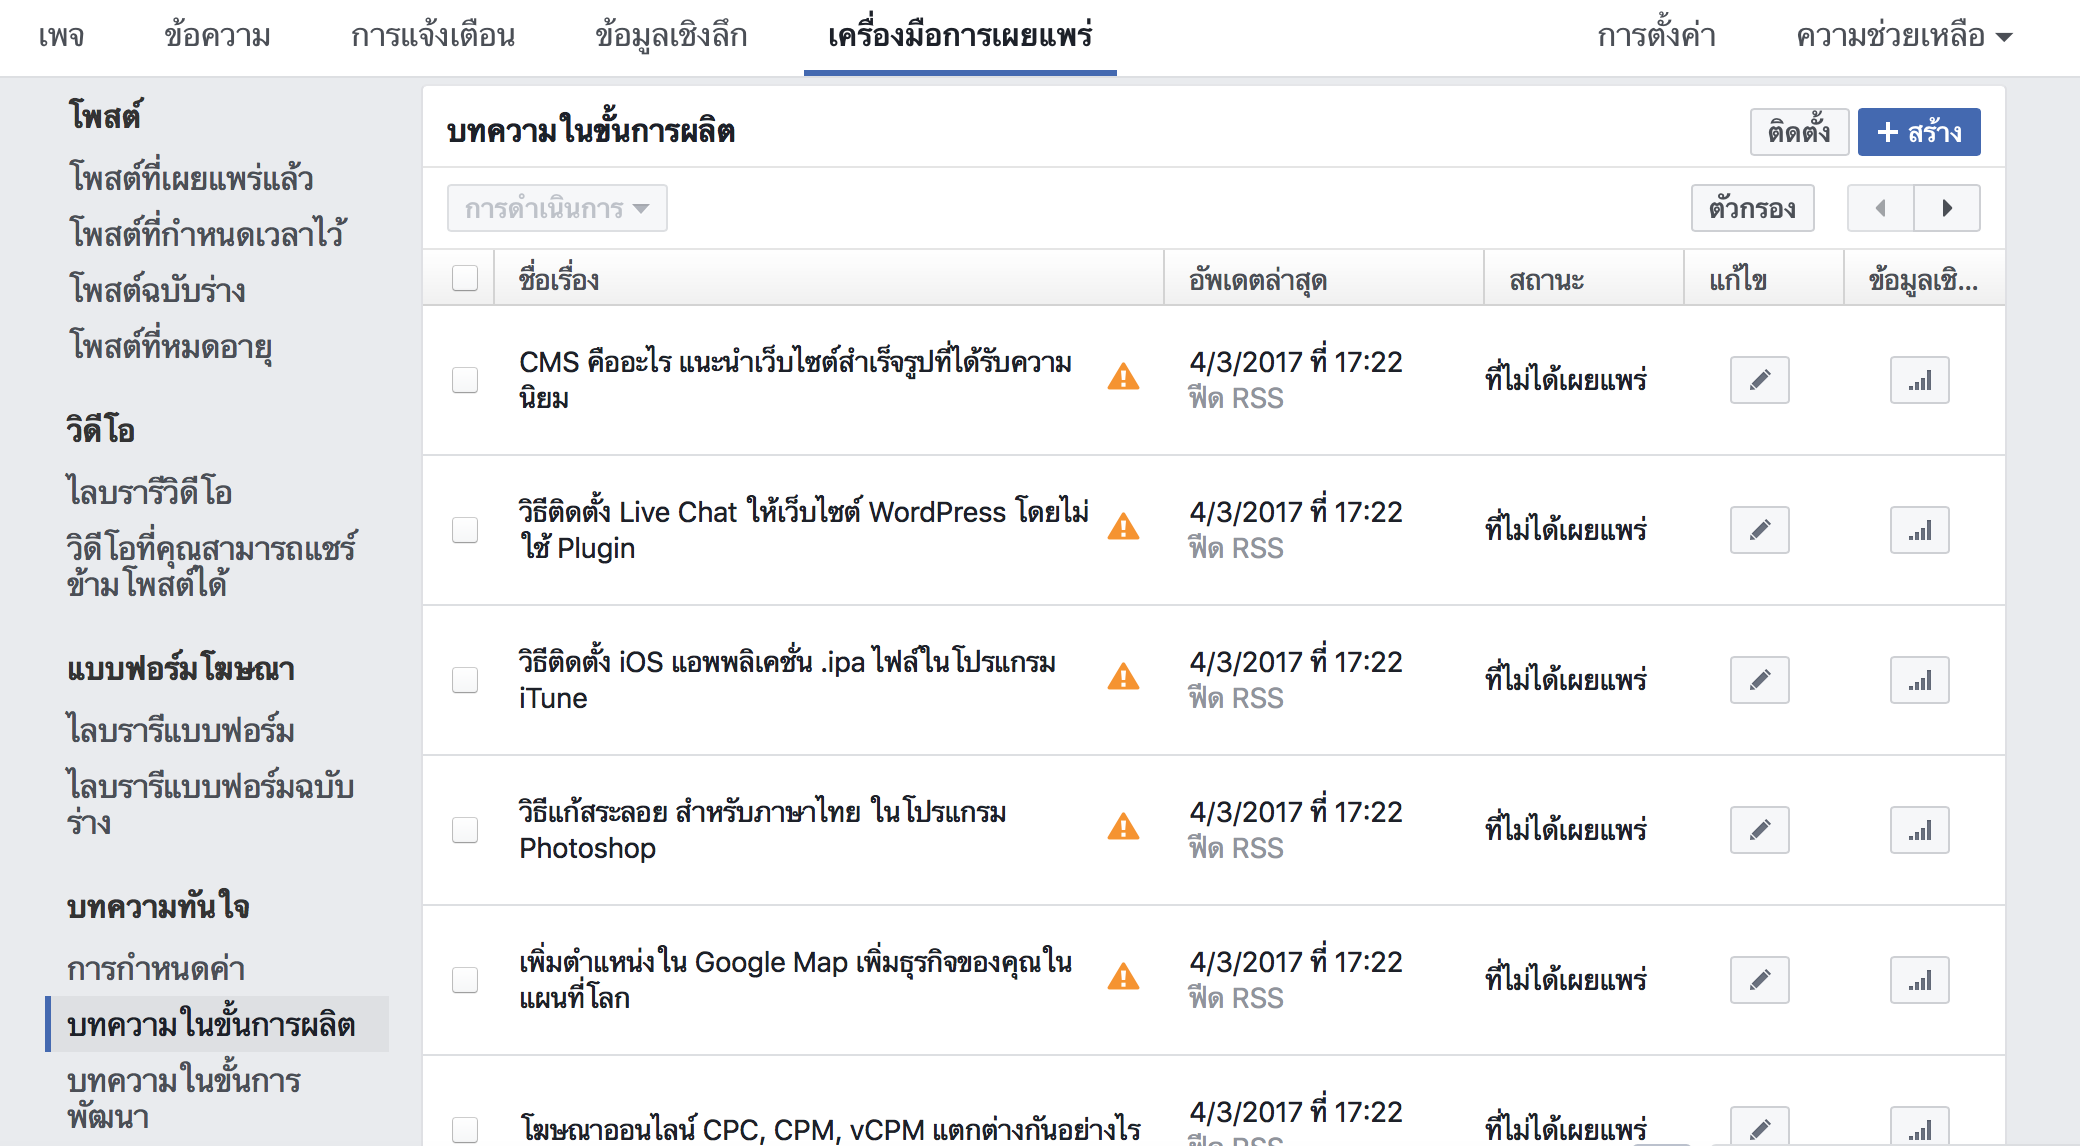Edit the Live Chat WordPress article
2080x1146 pixels.
[x=1759, y=530]
